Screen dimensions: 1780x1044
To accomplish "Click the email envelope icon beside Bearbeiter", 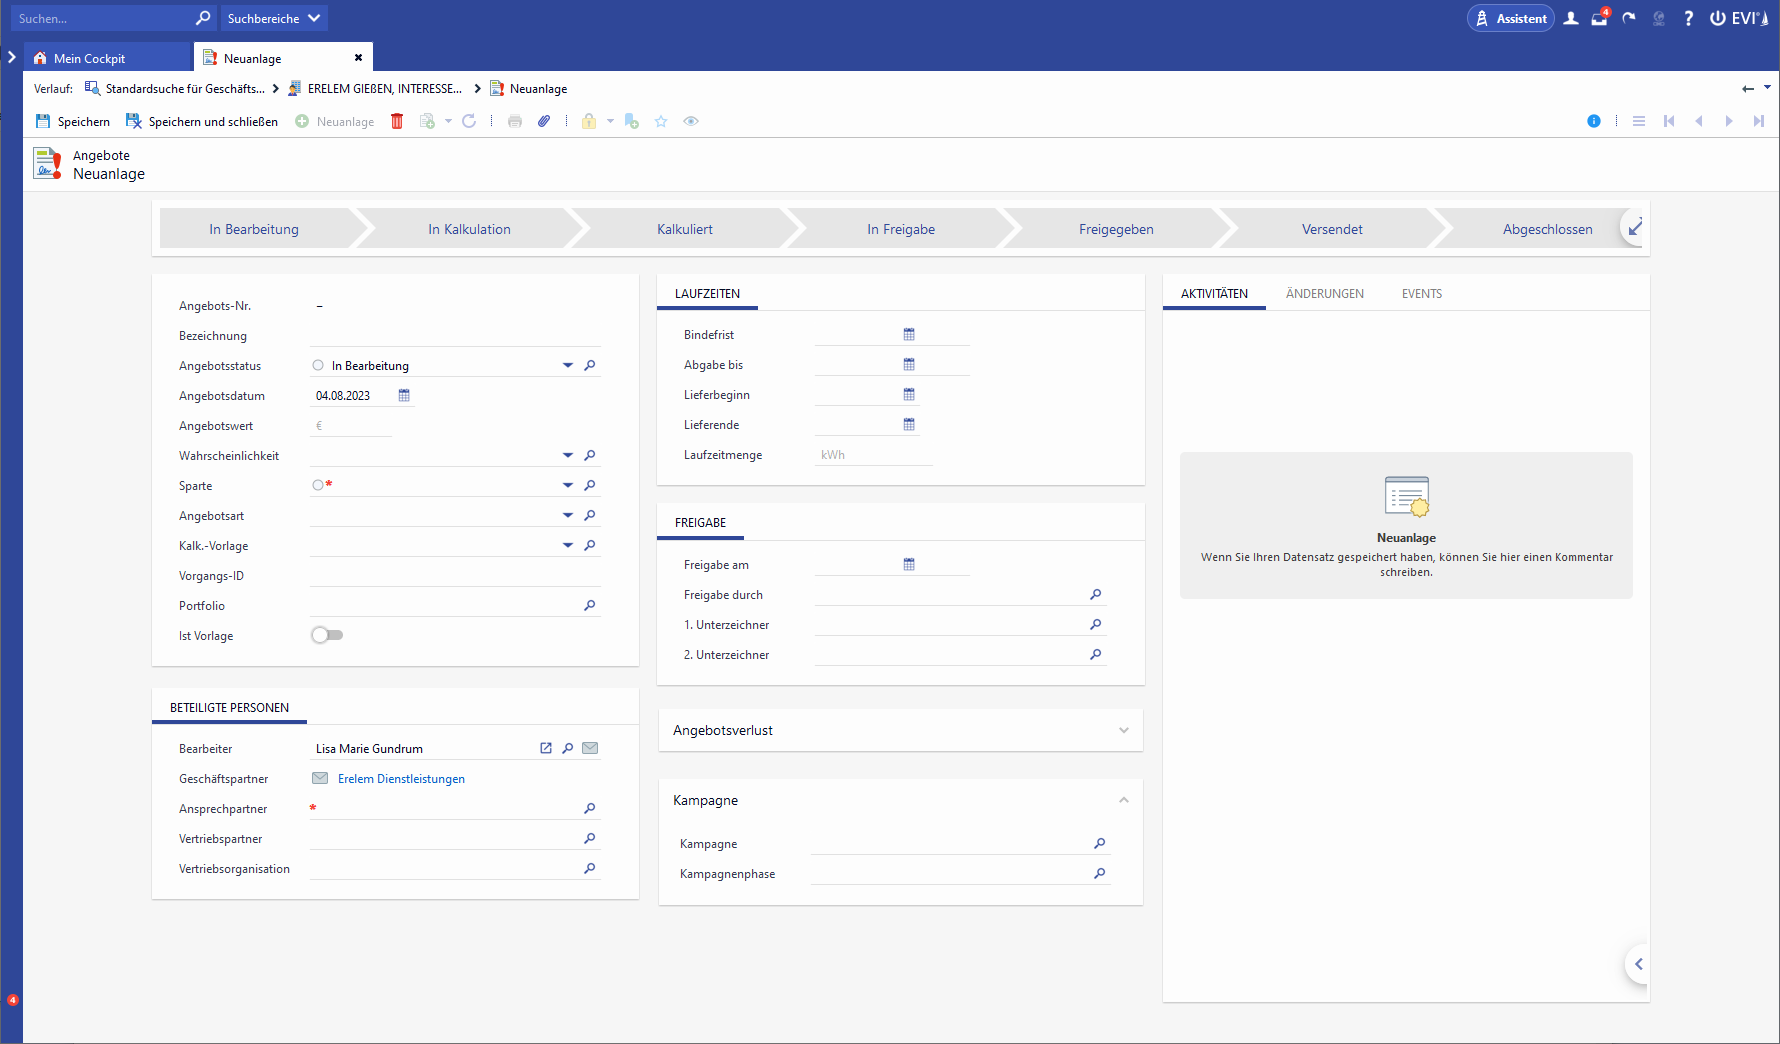I will 590,748.
